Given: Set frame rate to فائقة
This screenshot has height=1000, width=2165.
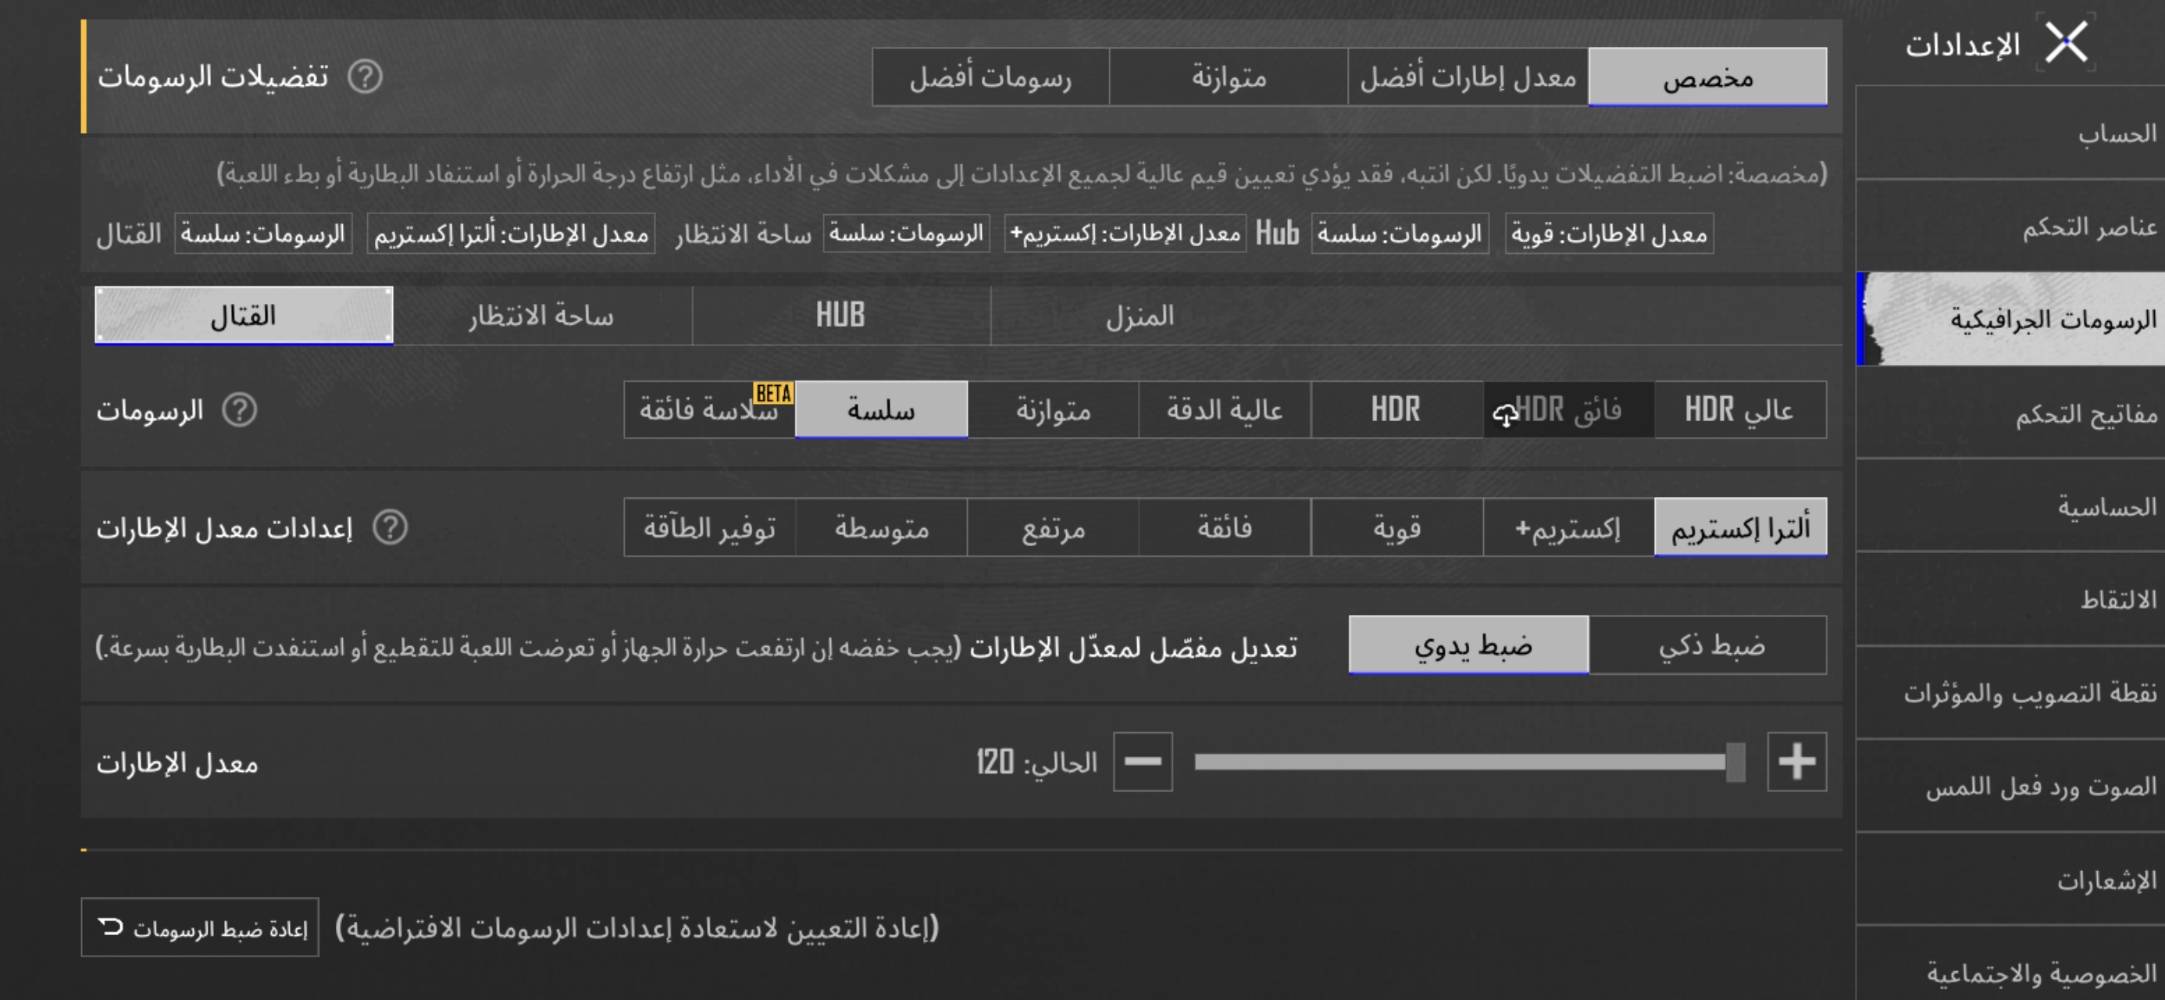Looking at the screenshot, I should pos(1225,527).
